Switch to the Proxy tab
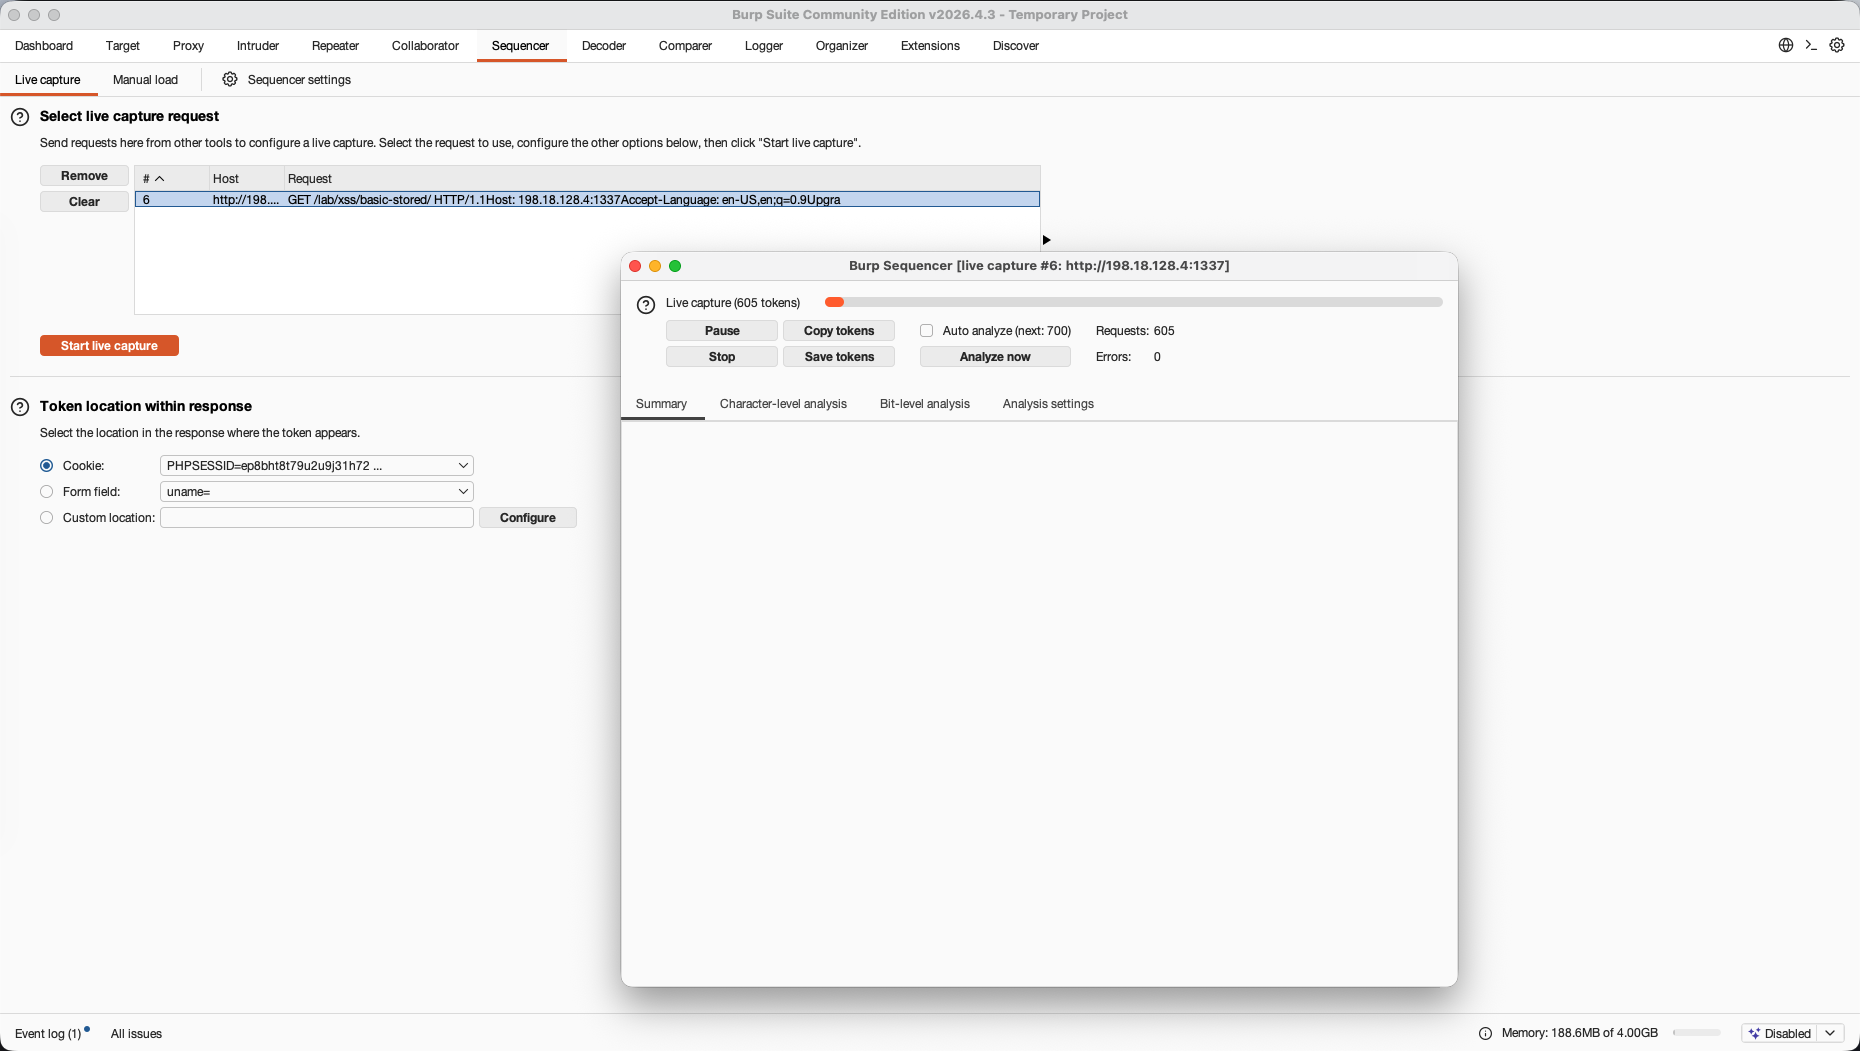 pyautogui.click(x=188, y=45)
